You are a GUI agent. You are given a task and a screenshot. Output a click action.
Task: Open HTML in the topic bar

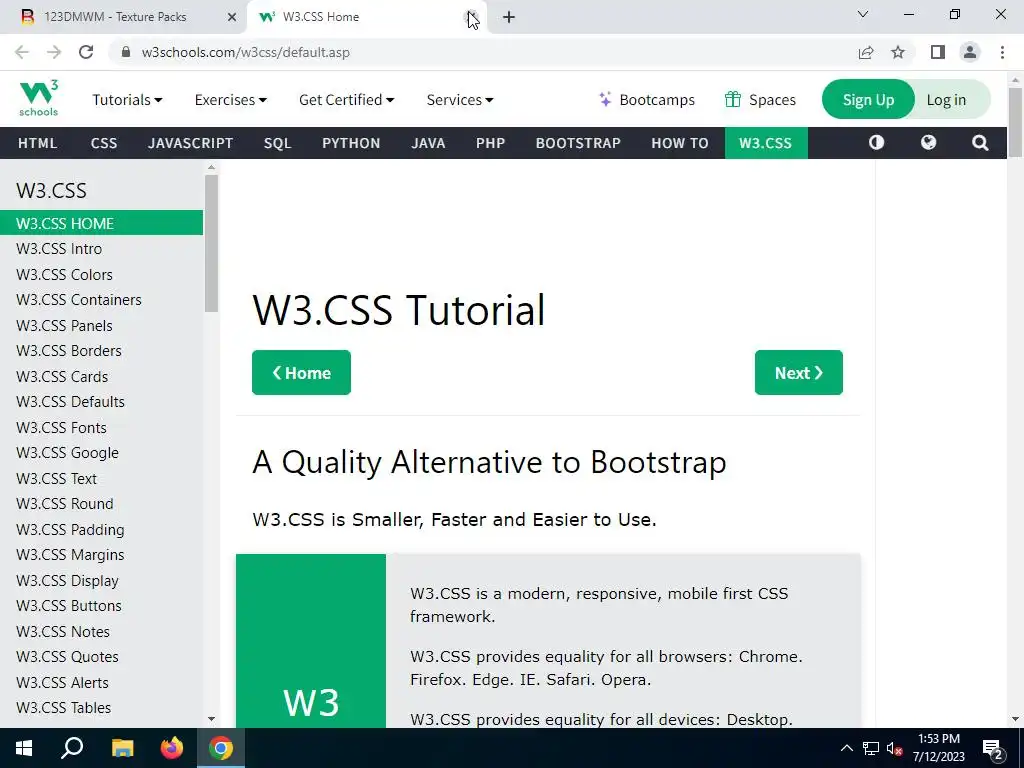[37, 143]
